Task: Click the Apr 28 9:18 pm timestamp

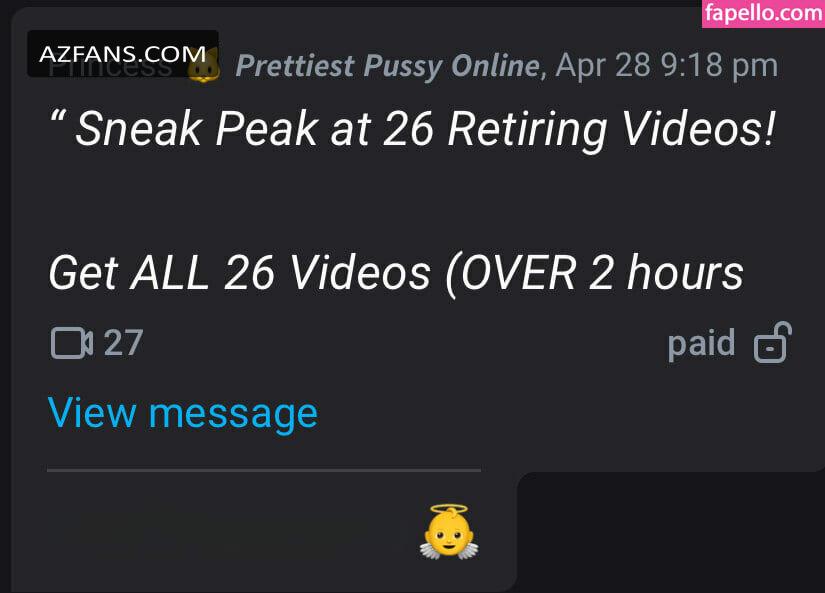Action: point(667,65)
